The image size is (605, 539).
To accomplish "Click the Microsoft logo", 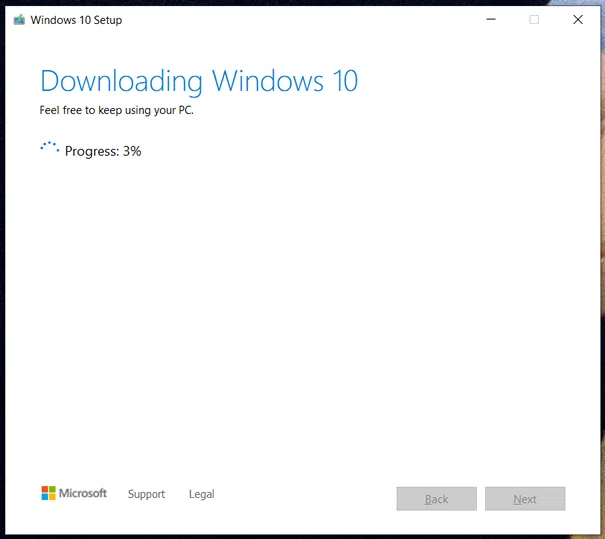I will tap(74, 493).
